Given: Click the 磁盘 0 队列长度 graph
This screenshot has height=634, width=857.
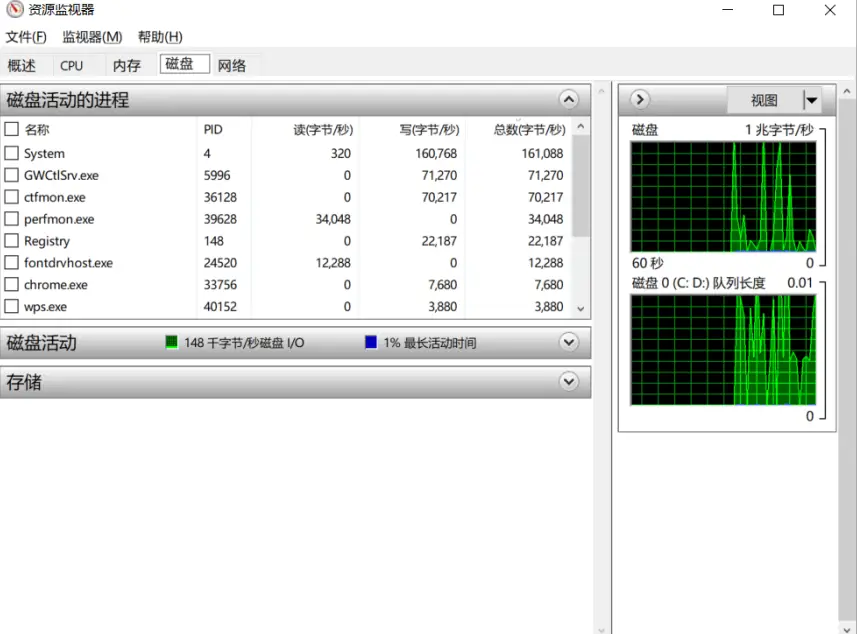Looking at the screenshot, I should [x=723, y=350].
